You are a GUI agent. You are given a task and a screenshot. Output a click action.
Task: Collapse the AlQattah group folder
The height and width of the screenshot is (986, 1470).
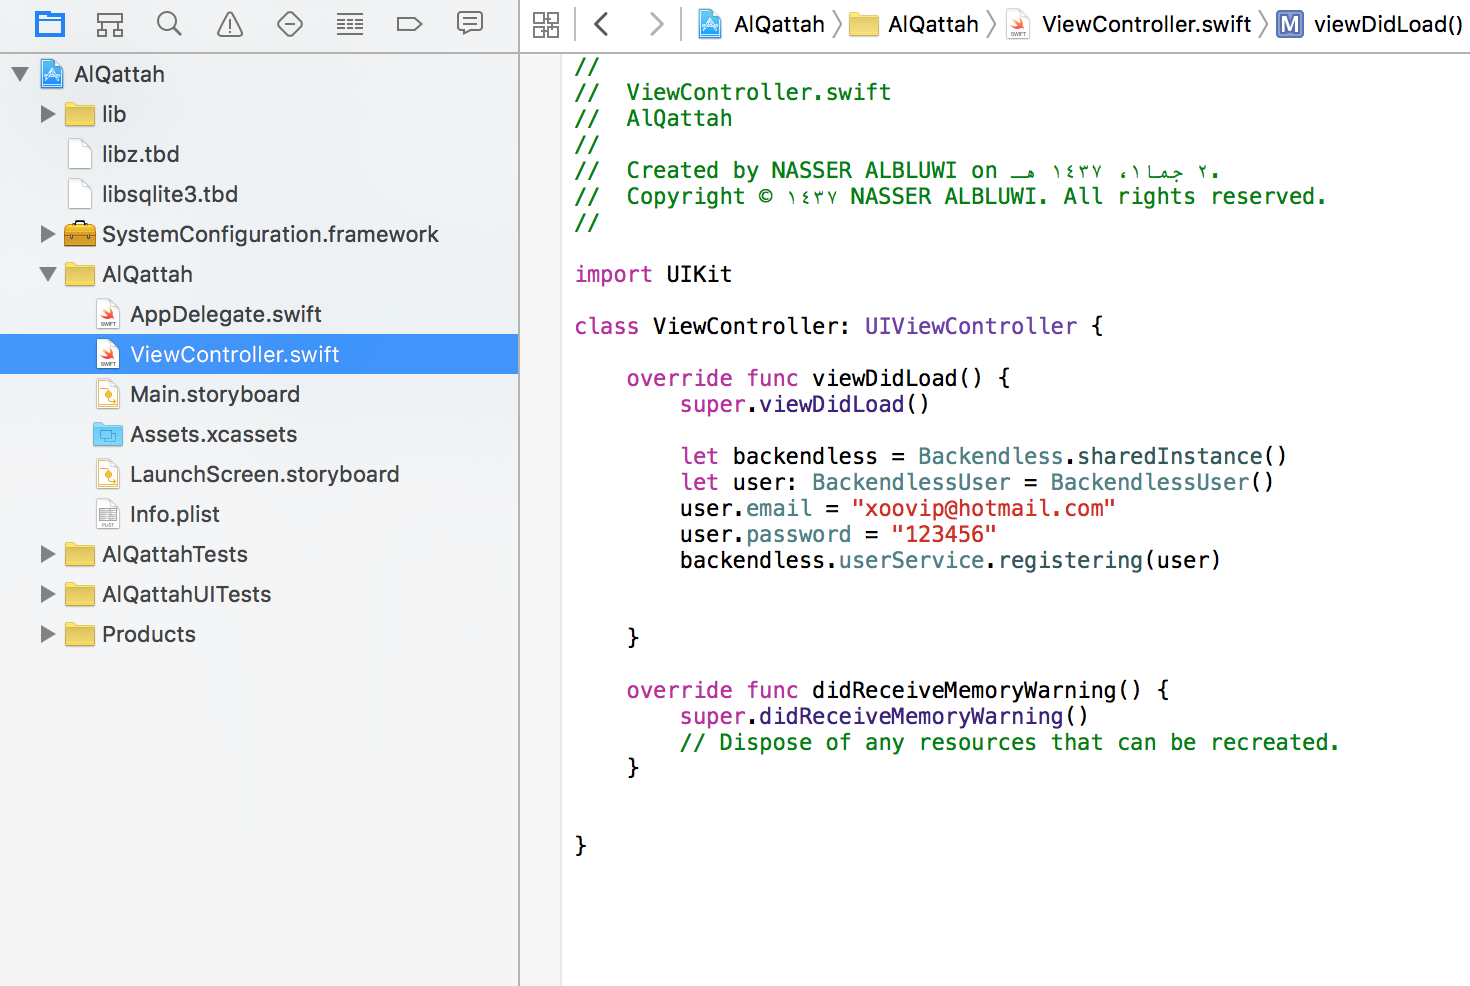(47, 274)
